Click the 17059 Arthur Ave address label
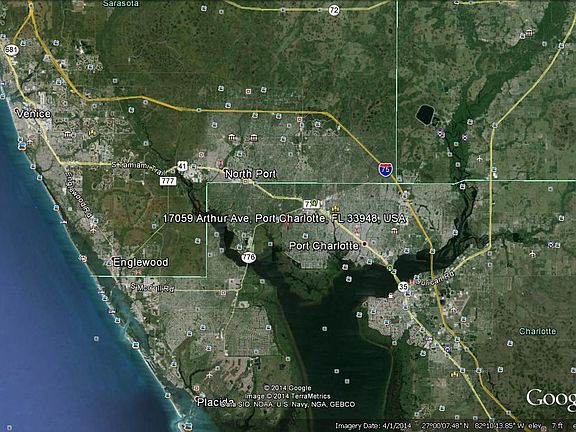The height and width of the screenshot is (432, 576). tap(284, 219)
